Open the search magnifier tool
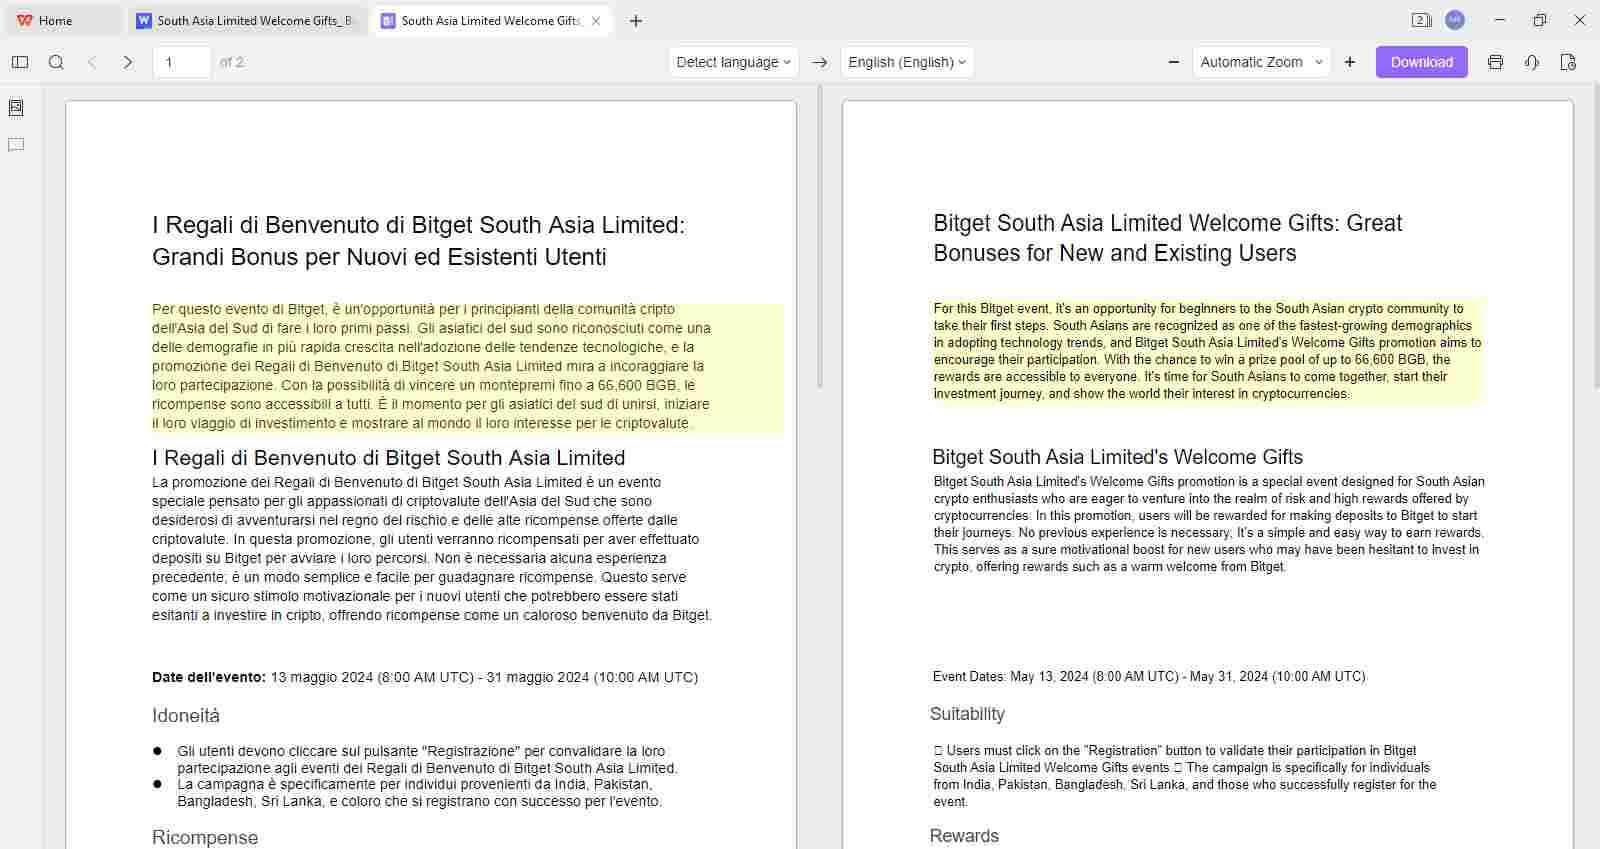Viewport: 1600px width, 849px height. click(56, 62)
